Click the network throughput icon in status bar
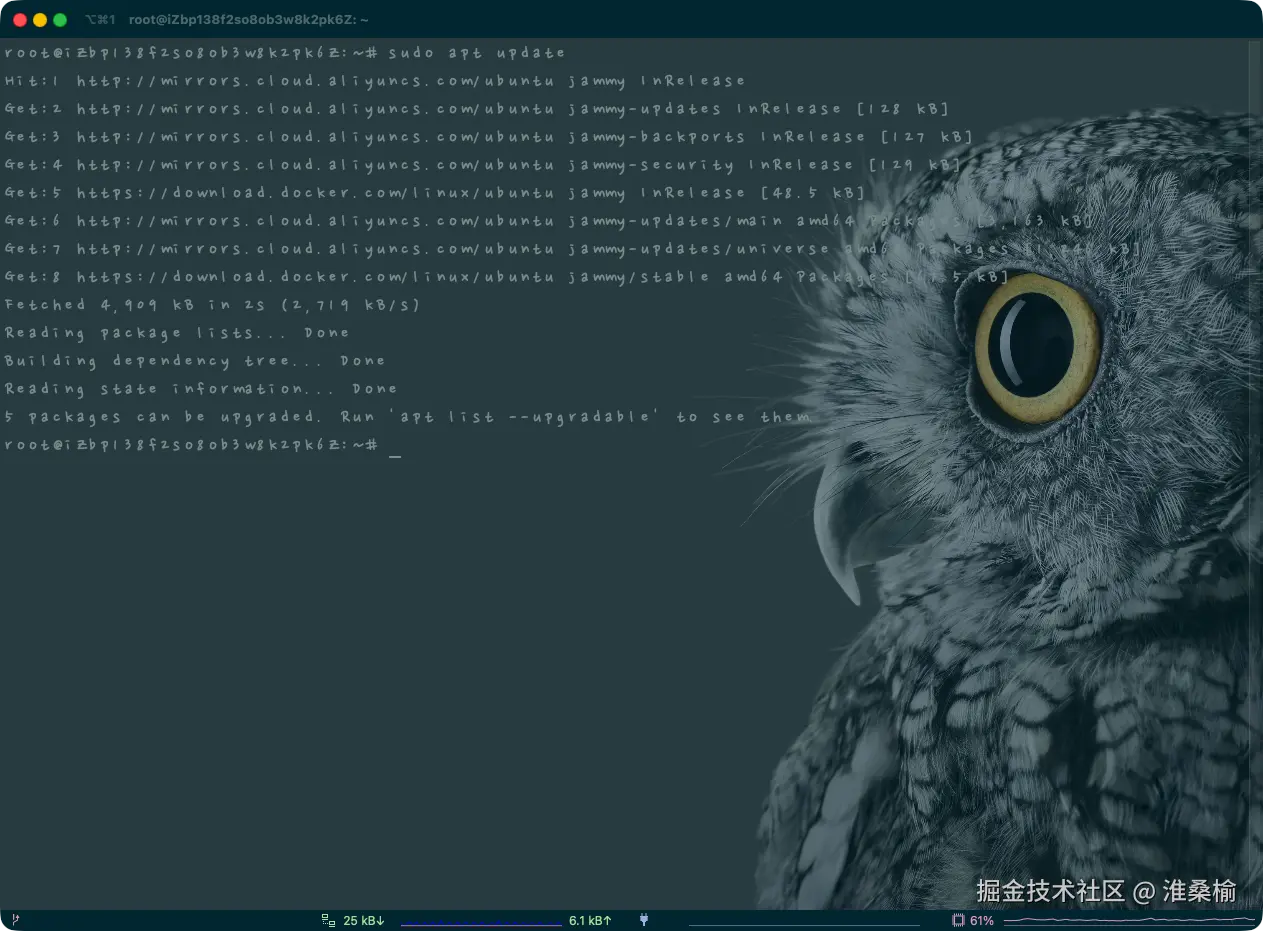This screenshot has height=931, width=1263. click(x=328, y=920)
